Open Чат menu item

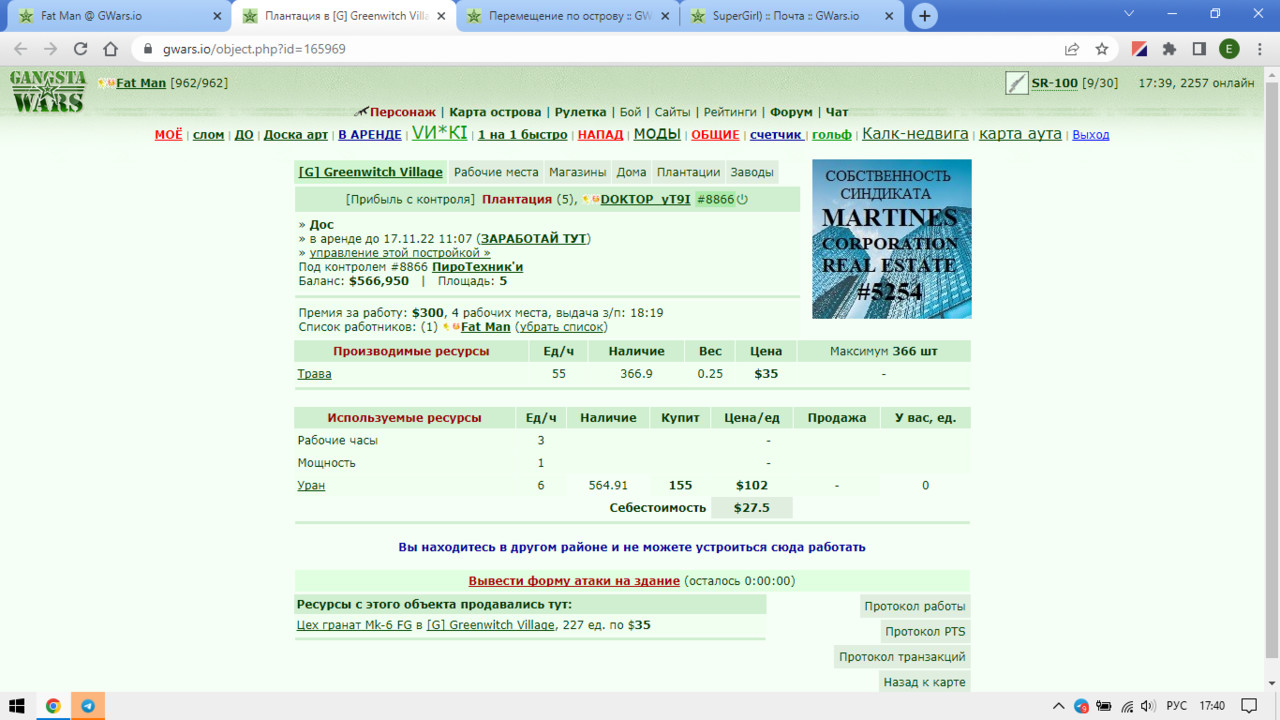pos(836,112)
